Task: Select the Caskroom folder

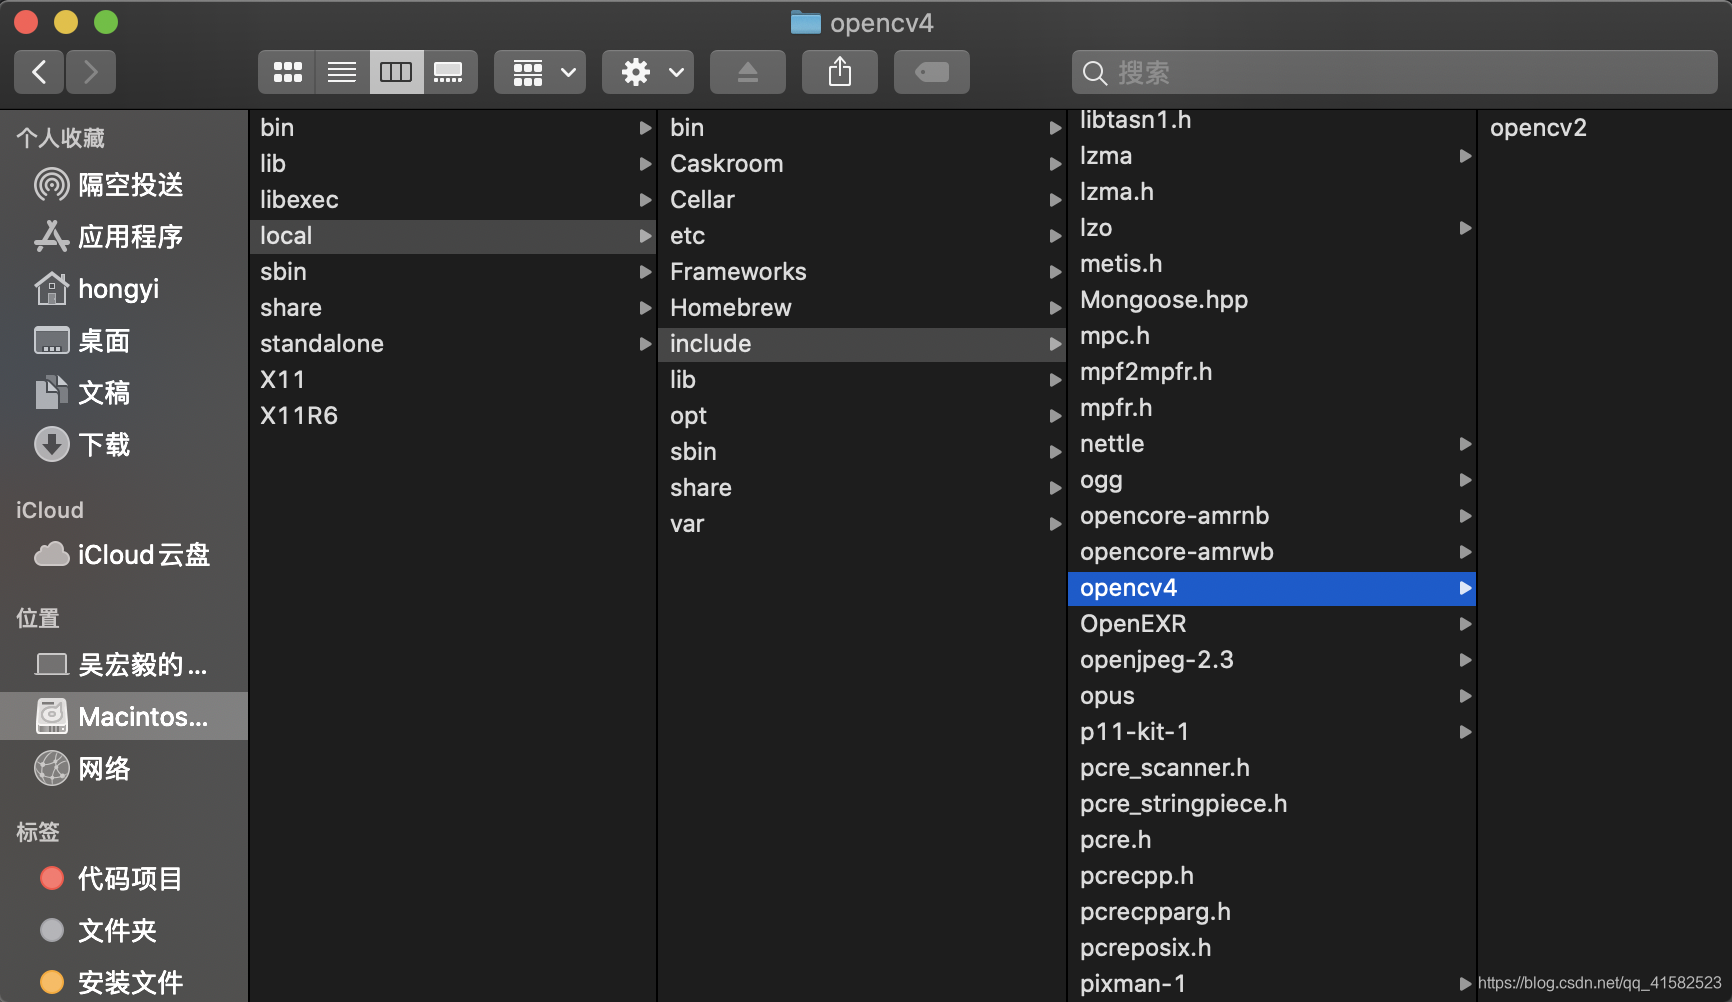Action: [862, 164]
